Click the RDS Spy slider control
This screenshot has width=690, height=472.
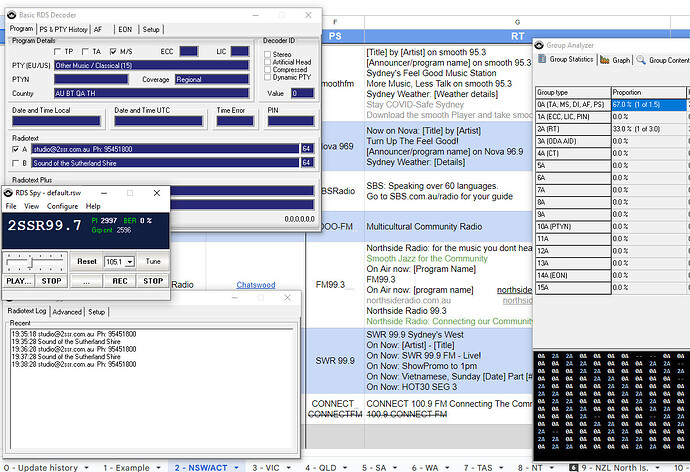click(33, 261)
